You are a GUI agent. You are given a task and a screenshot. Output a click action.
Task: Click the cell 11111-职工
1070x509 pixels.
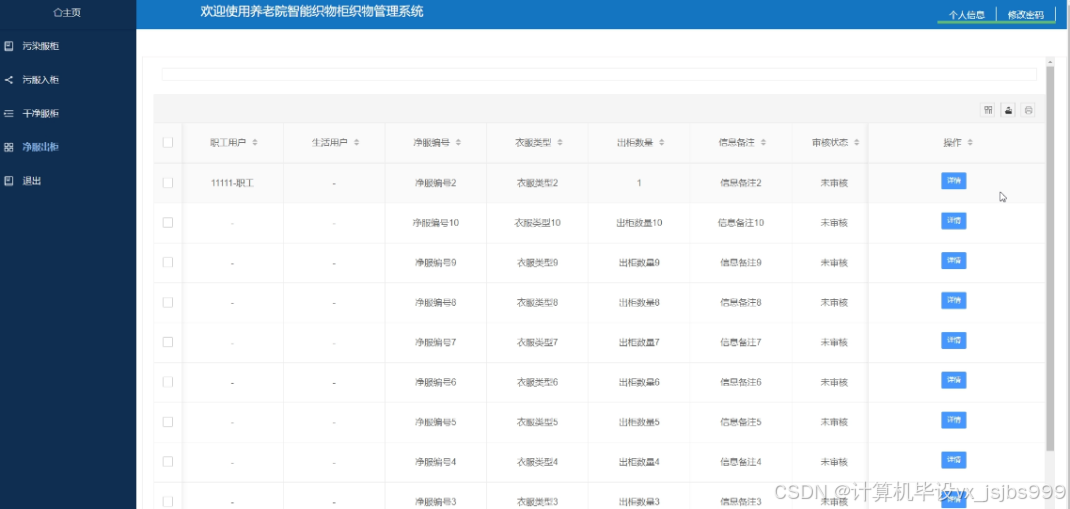[233, 183]
